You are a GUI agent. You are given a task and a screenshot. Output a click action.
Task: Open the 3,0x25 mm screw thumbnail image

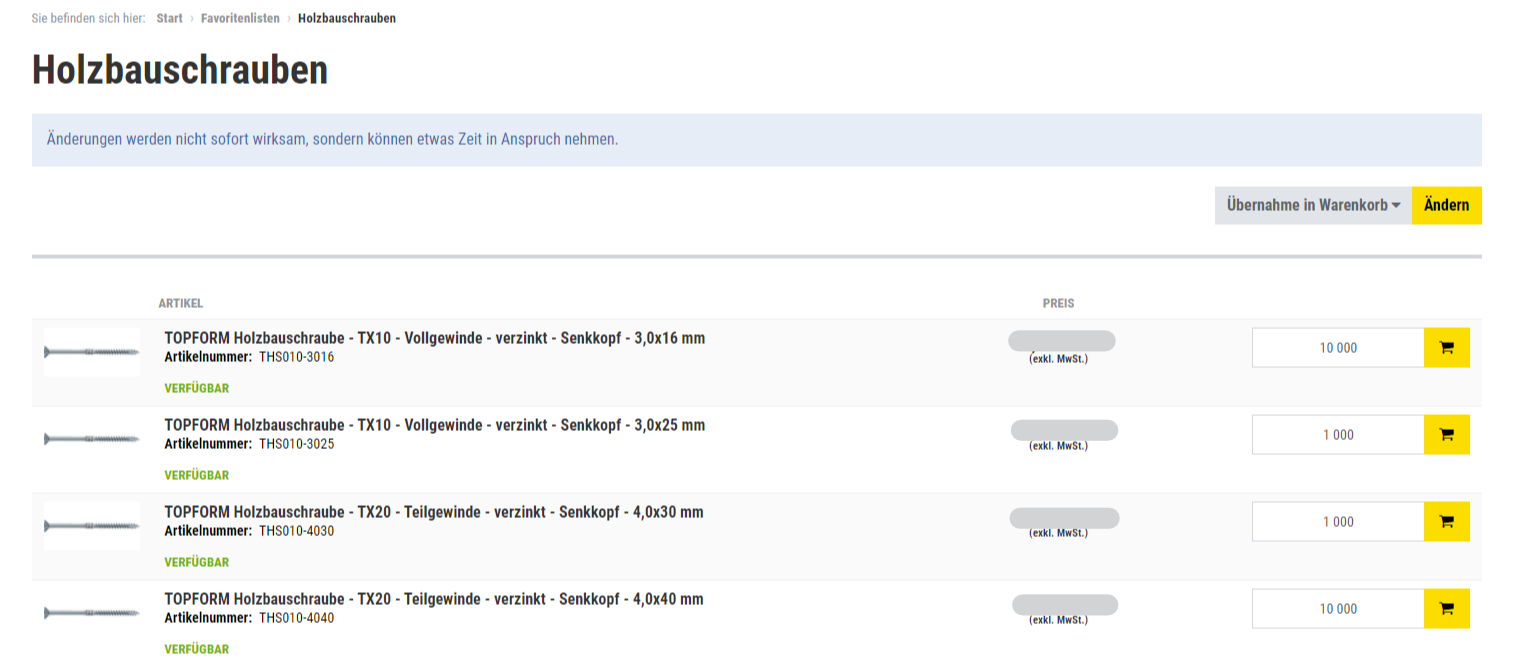(92, 439)
